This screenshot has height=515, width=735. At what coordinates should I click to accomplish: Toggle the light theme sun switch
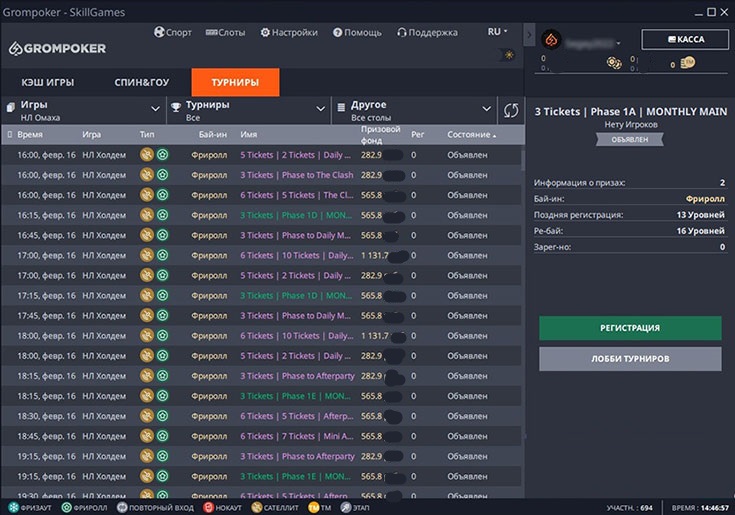509,55
